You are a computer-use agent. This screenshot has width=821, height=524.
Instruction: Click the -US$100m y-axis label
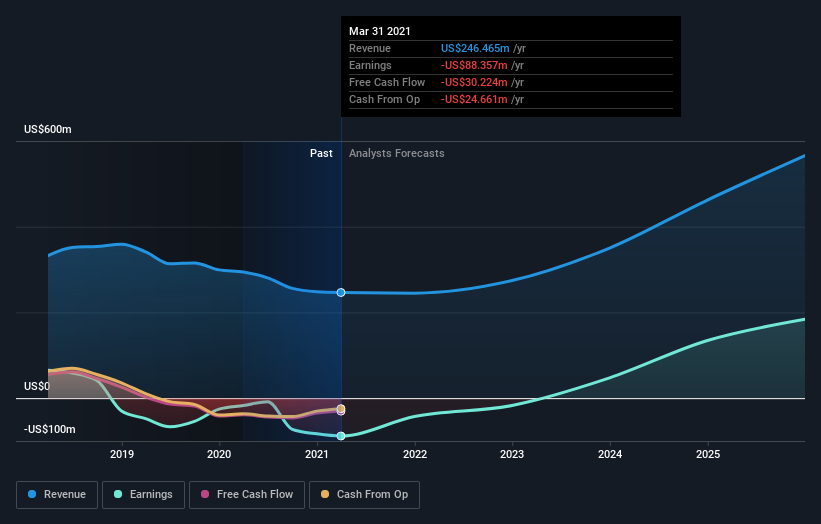coord(50,429)
